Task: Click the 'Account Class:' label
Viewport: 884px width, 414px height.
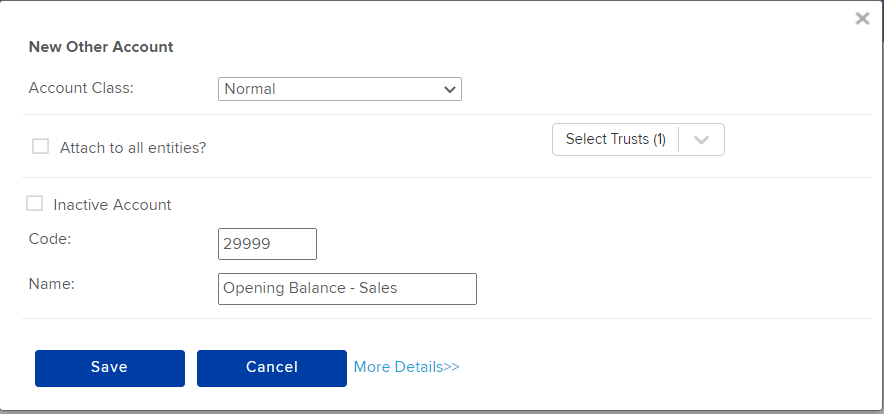Action: 81,88
